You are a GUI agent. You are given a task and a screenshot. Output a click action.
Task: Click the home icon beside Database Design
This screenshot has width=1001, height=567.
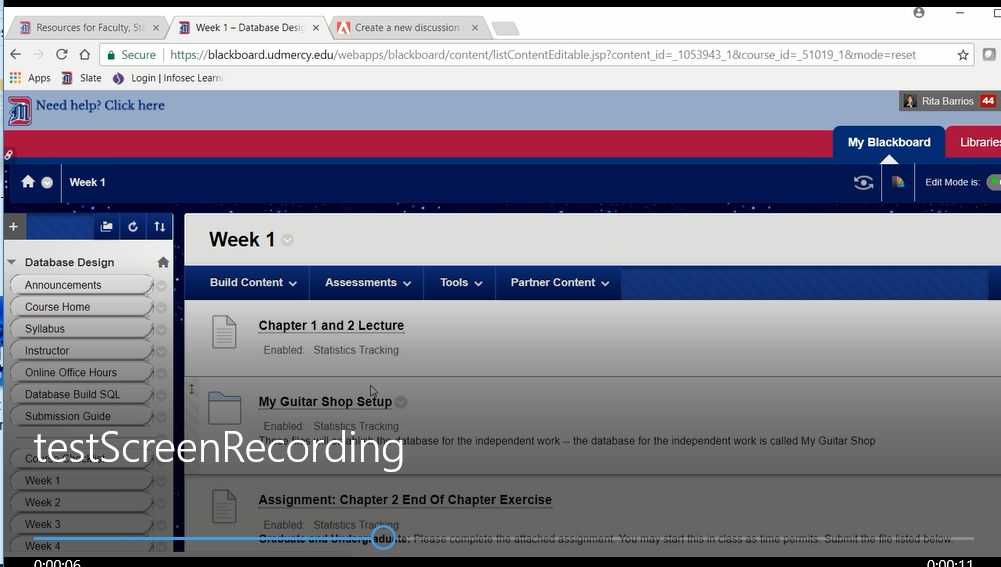tap(163, 262)
